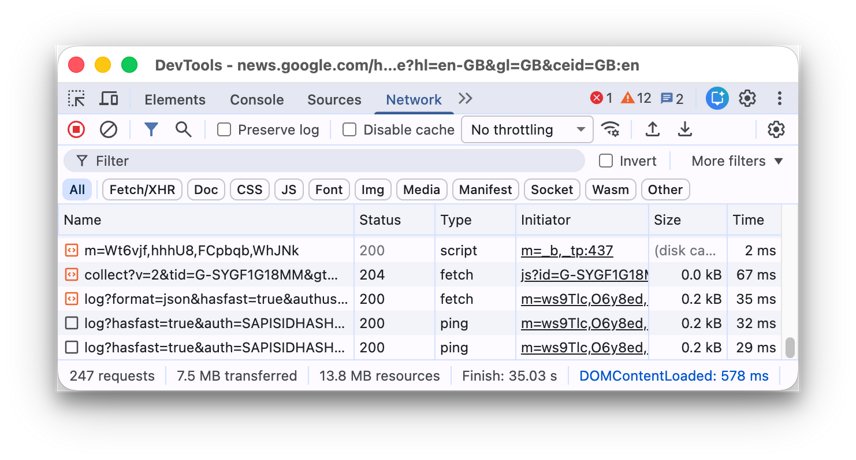This screenshot has height=460, width=856.
Task: Tick the Invert checkbox
Action: (x=605, y=160)
